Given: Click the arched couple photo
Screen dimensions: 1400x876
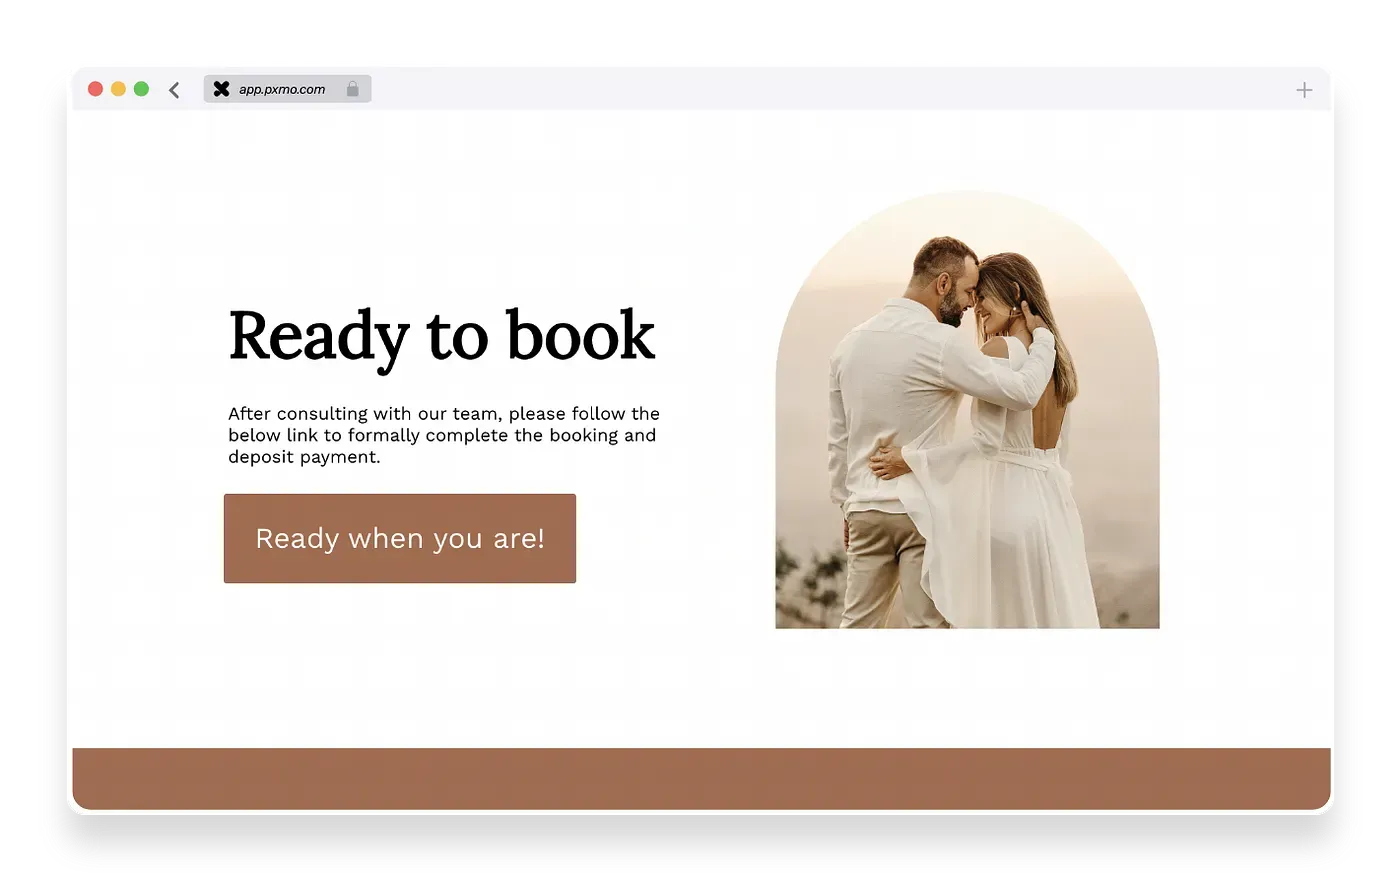Looking at the screenshot, I should click(x=967, y=410).
